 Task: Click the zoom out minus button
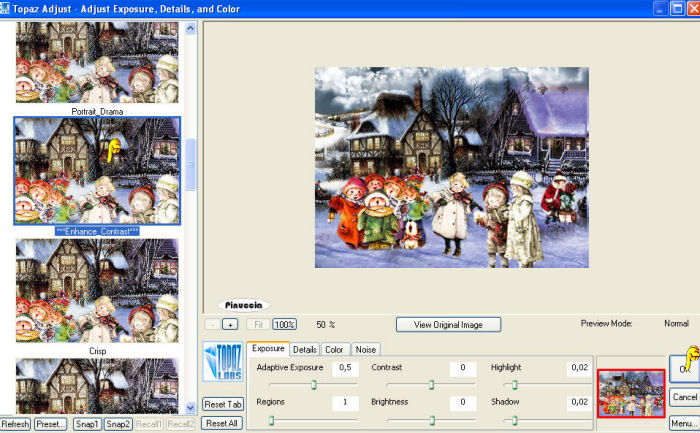pos(212,325)
